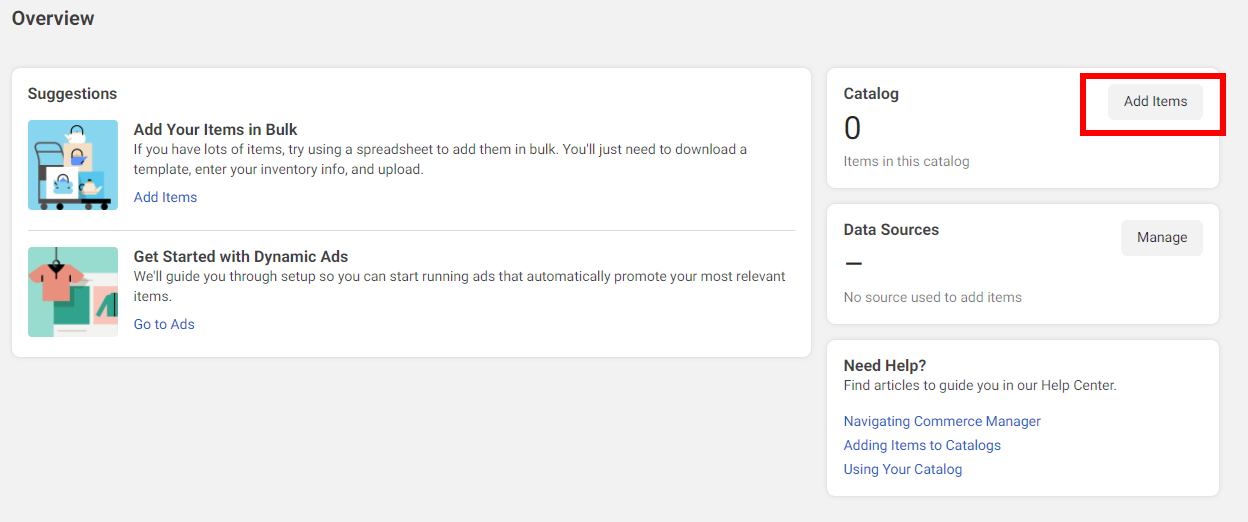Click the Items in this catalog label

point(906,161)
